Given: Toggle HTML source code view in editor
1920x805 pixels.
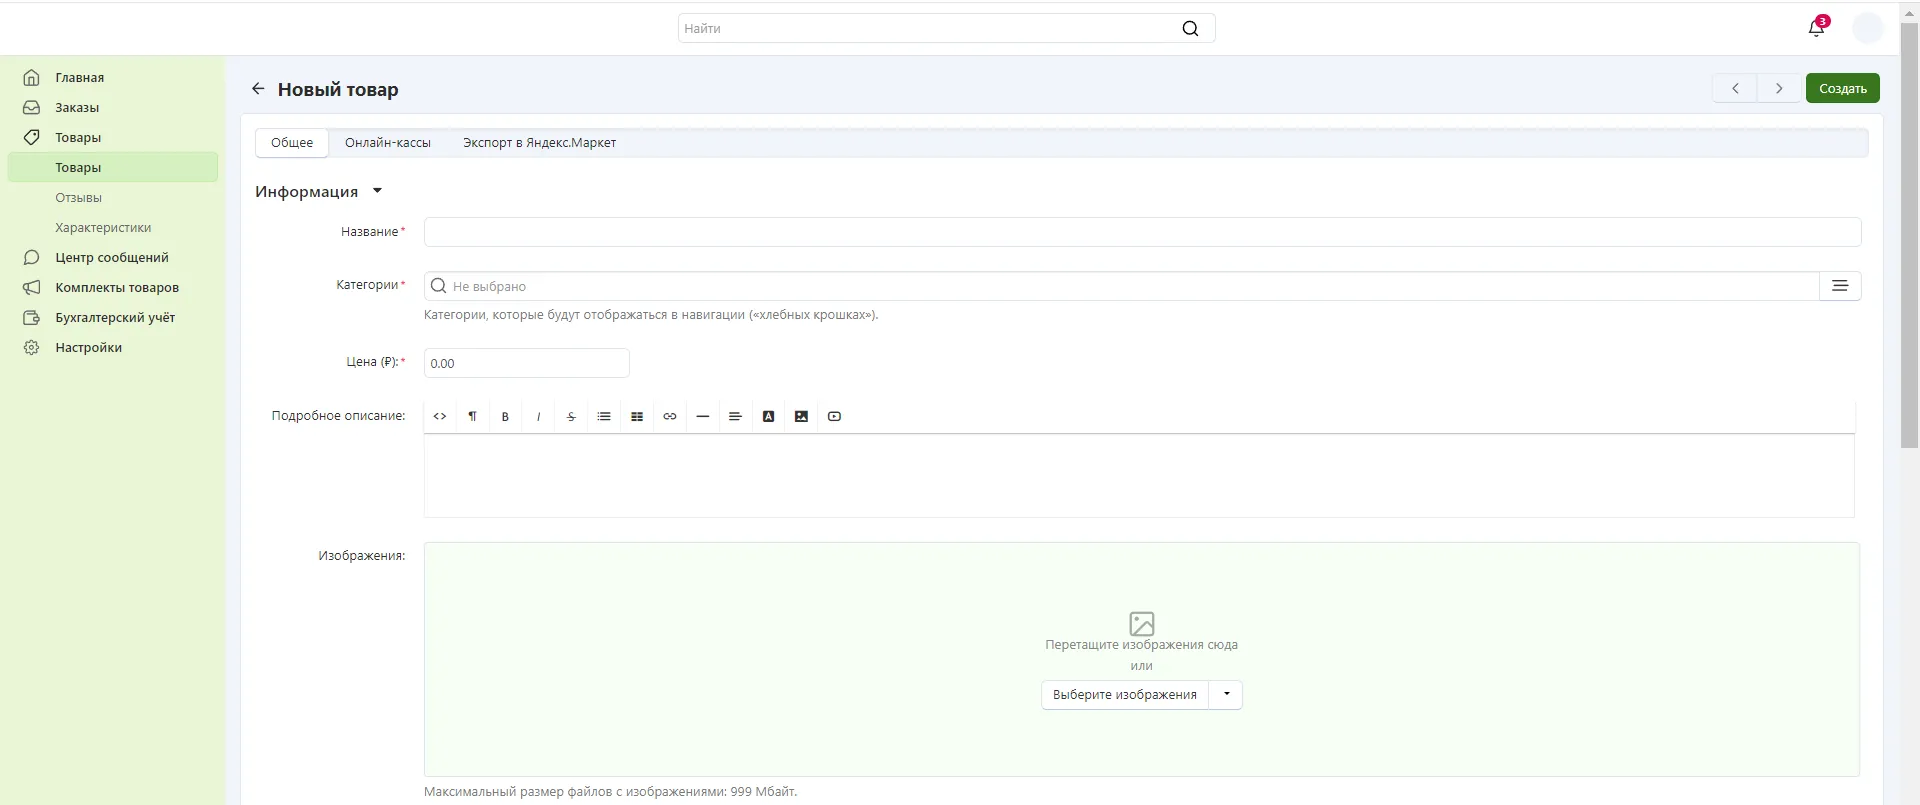Looking at the screenshot, I should point(440,417).
